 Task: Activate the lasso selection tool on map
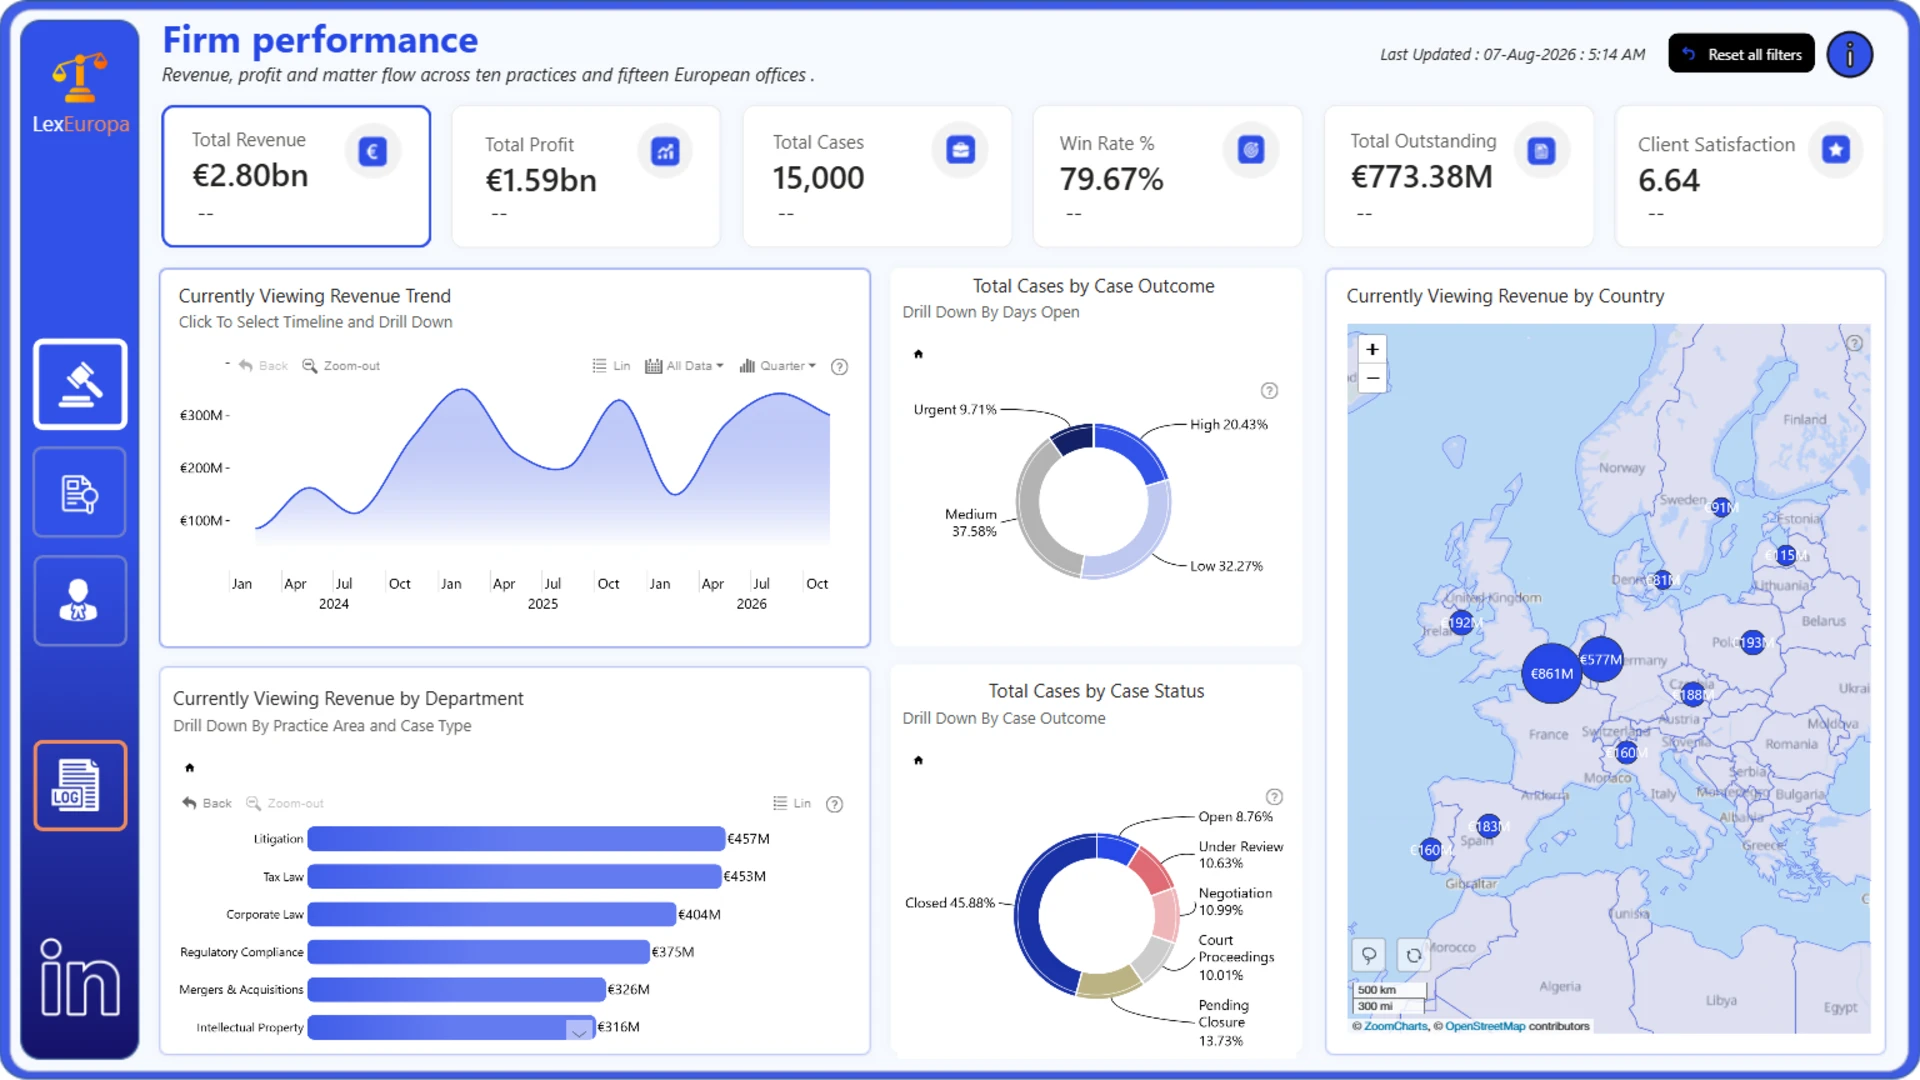(1368, 955)
